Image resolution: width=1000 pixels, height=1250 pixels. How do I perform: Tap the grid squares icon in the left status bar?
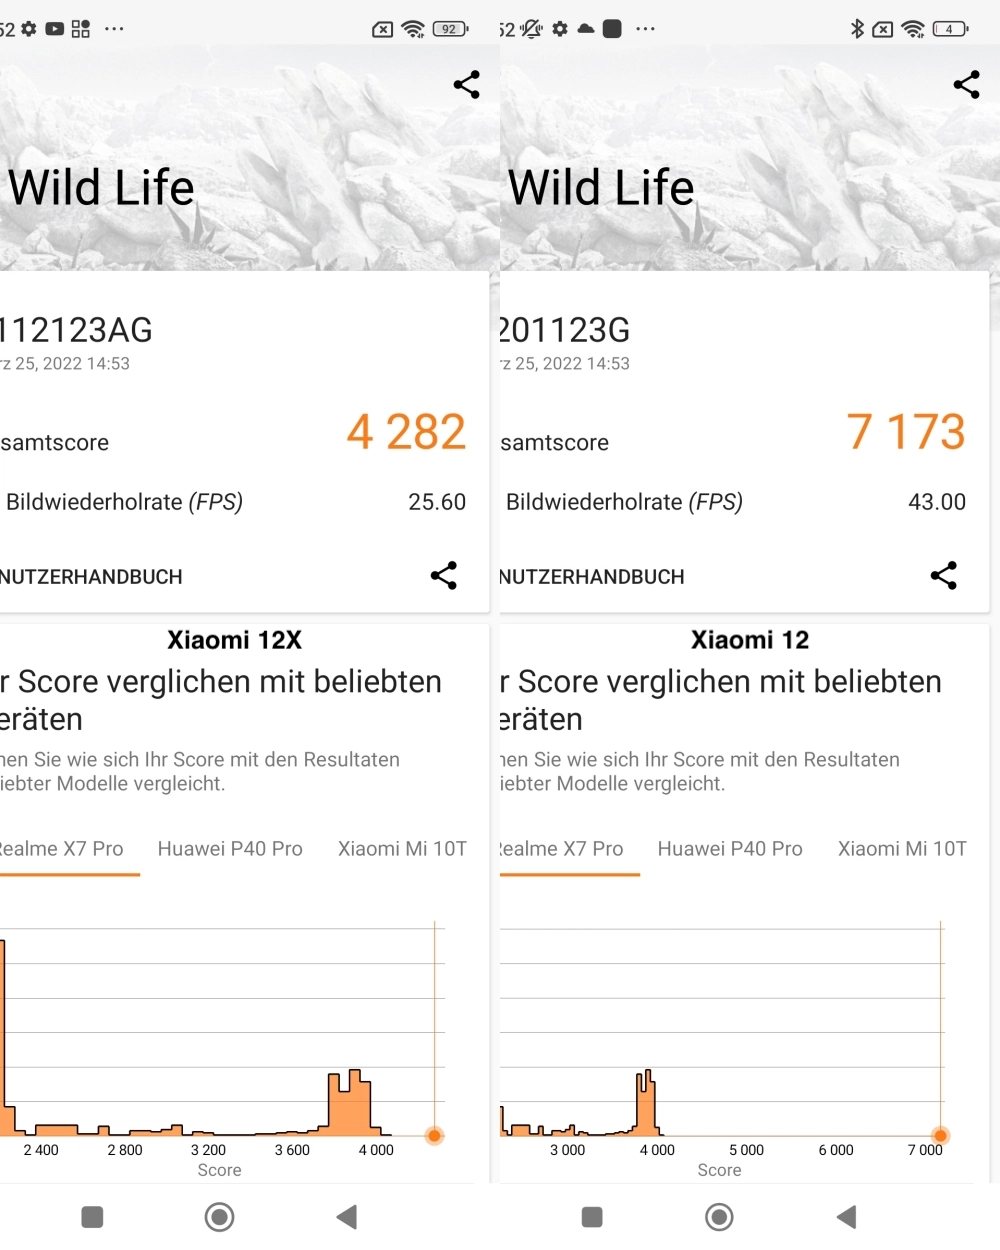pos(81,29)
